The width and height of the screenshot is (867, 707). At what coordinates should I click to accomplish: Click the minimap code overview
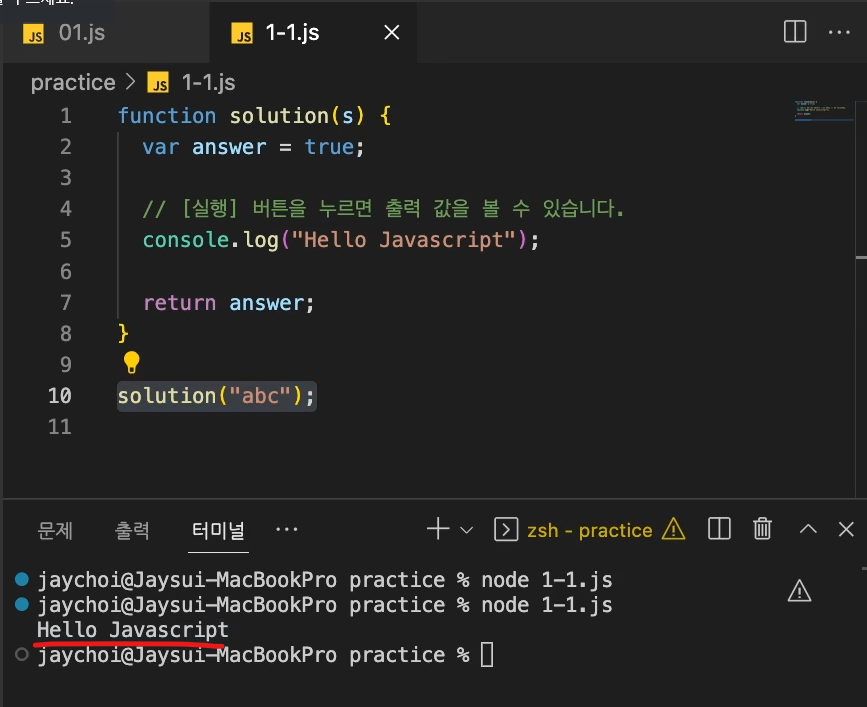pyautogui.click(x=823, y=111)
